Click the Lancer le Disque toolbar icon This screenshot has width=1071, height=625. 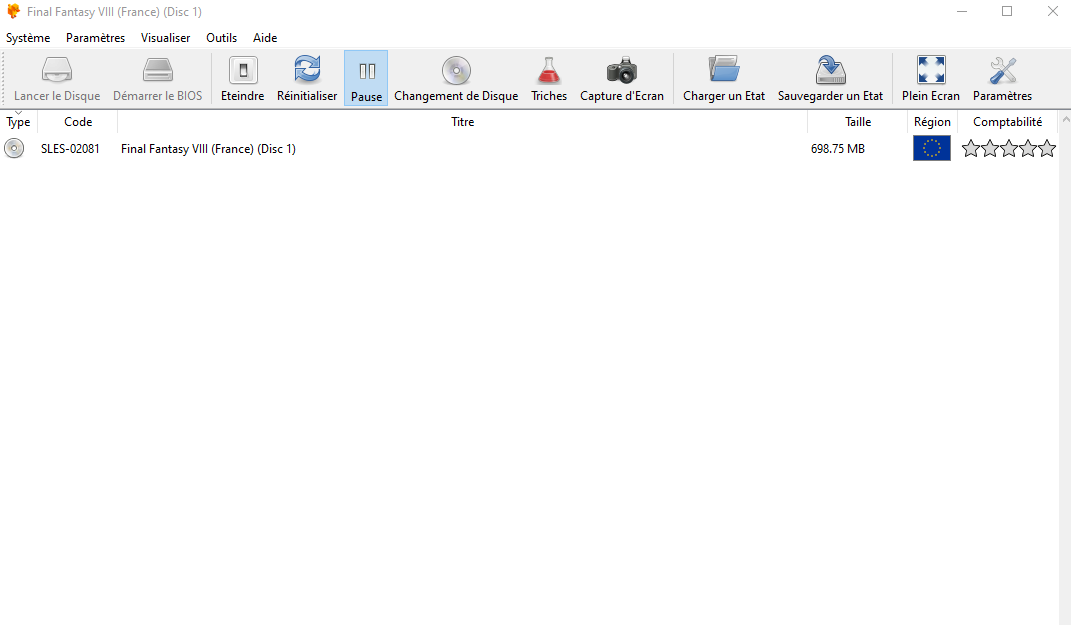point(57,79)
